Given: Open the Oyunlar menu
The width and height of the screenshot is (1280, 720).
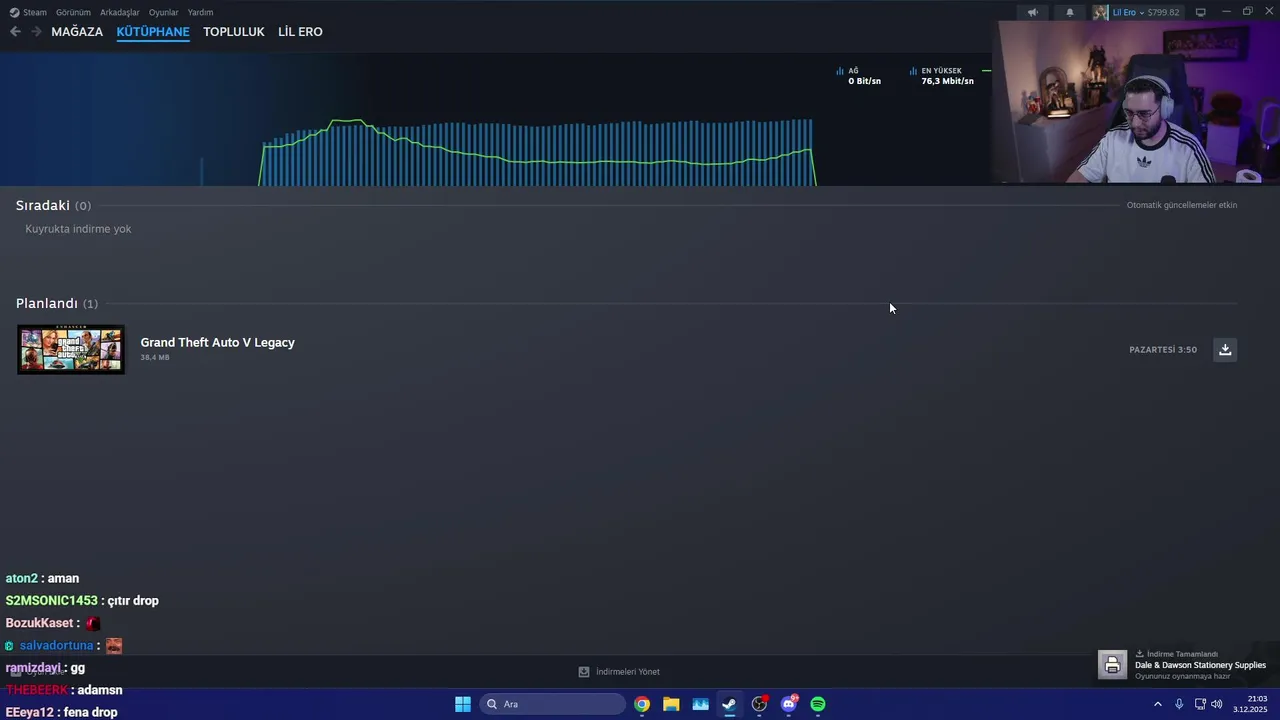Looking at the screenshot, I should 164,12.
